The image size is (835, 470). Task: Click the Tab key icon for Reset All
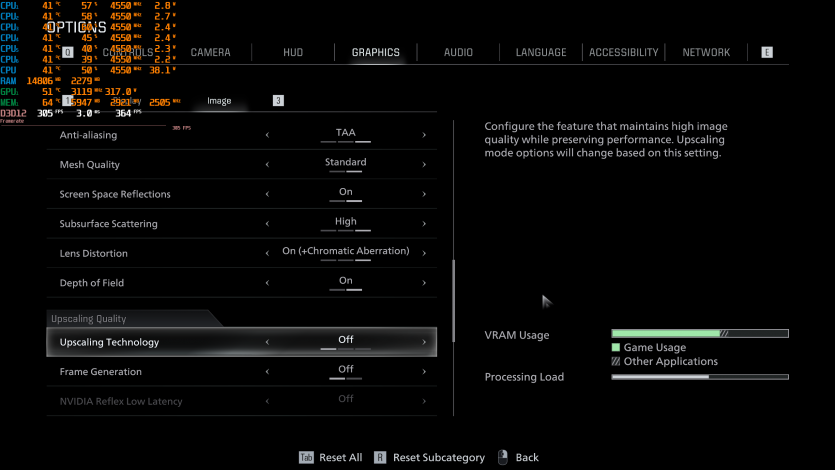pyautogui.click(x=306, y=457)
